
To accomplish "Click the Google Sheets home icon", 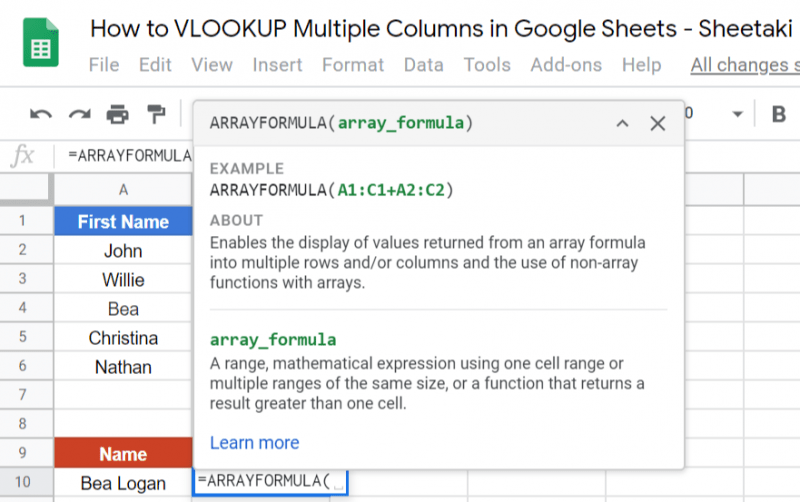I will pos(41,42).
